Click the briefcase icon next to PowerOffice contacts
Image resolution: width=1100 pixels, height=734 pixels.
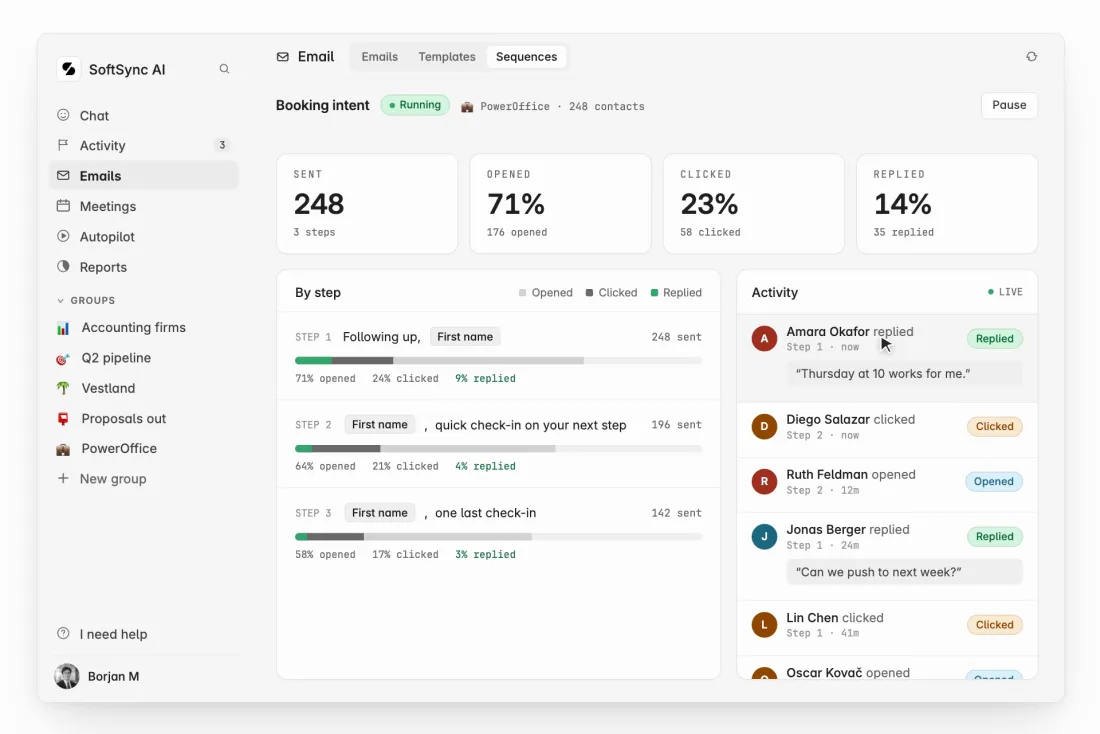pos(467,107)
